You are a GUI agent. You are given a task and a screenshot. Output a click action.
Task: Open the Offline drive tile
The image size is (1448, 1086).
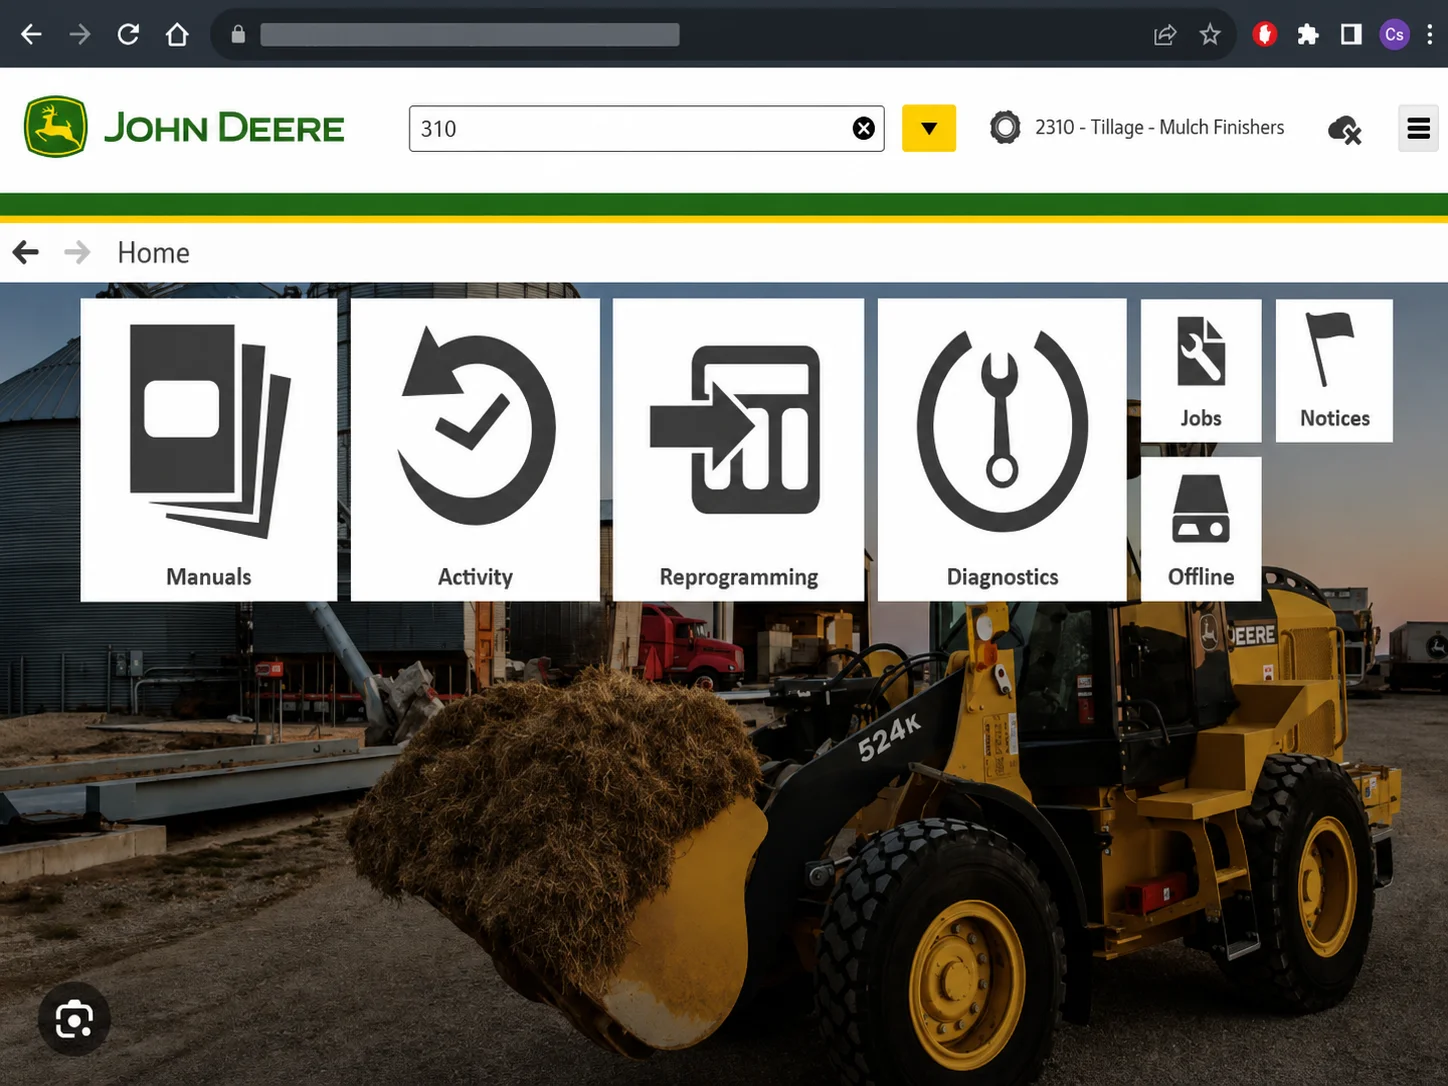coord(1201,529)
